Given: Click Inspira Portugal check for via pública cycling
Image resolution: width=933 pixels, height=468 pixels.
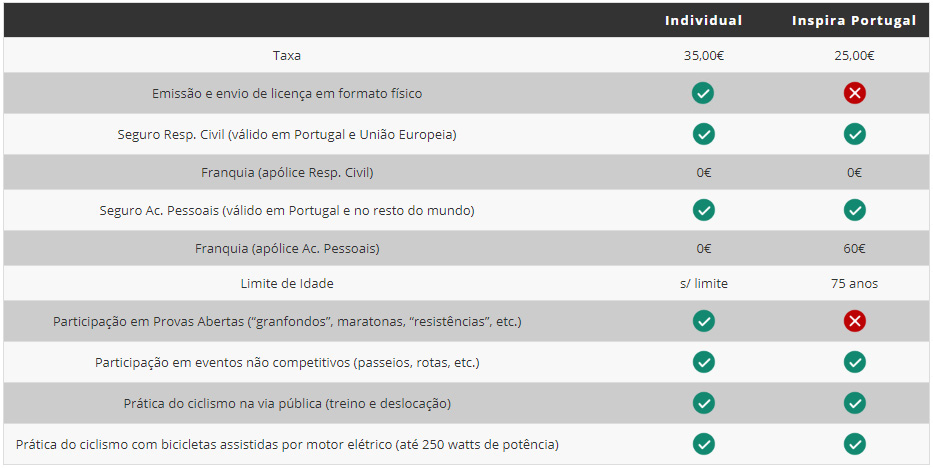Looking at the screenshot, I should click(x=854, y=403).
